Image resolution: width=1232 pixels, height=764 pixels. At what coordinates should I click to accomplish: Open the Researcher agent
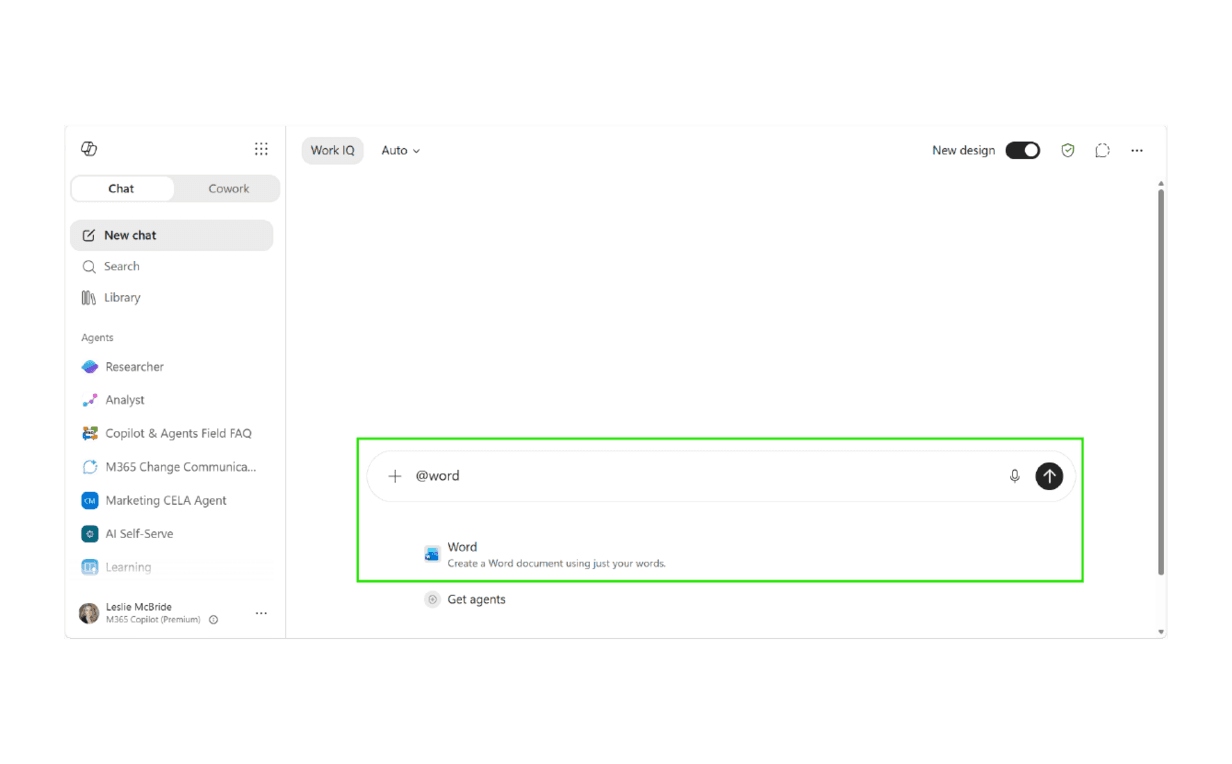tap(171, 367)
